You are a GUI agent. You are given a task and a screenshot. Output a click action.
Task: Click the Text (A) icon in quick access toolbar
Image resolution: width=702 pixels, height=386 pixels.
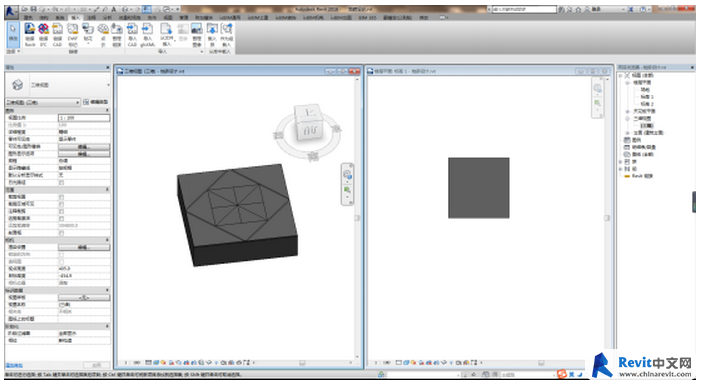(x=114, y=9)
